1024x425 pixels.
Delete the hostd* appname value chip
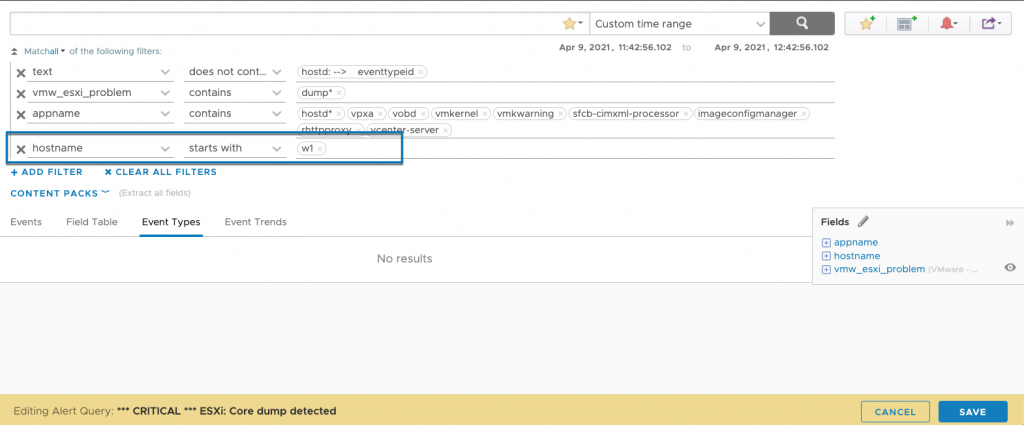339,114
